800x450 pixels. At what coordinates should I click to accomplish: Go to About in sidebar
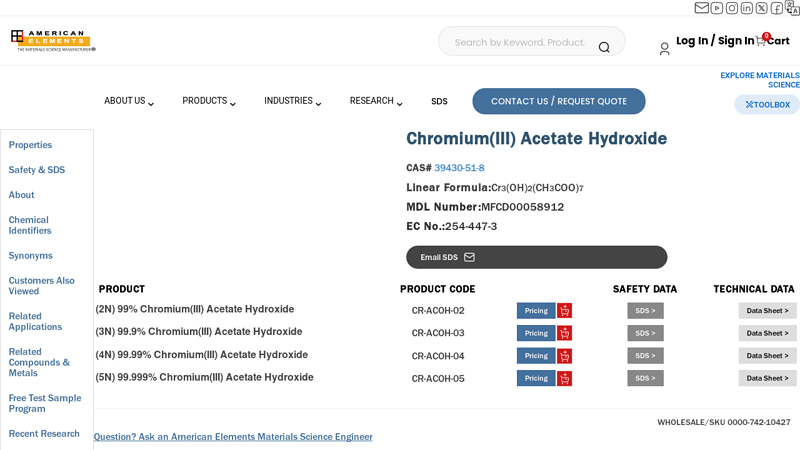[21, 195]
